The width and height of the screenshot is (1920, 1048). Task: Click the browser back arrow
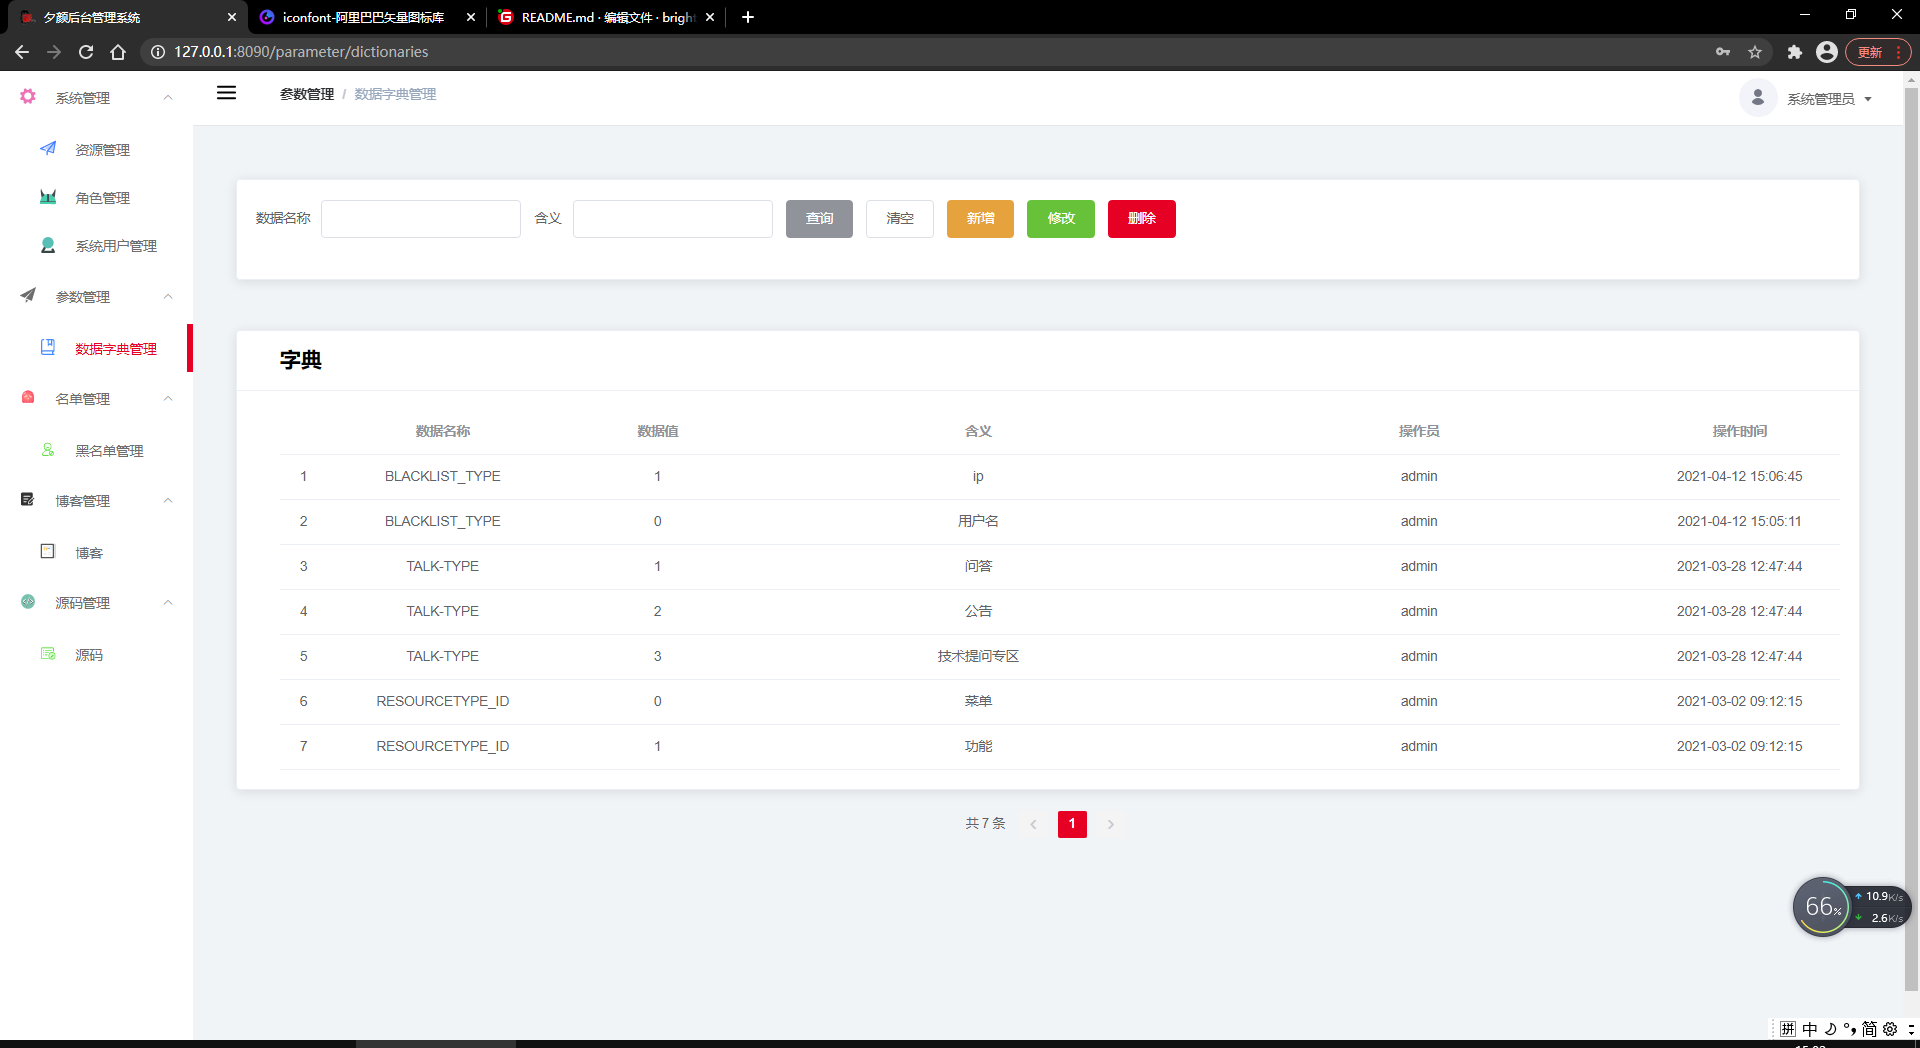(x=22, y=52)
